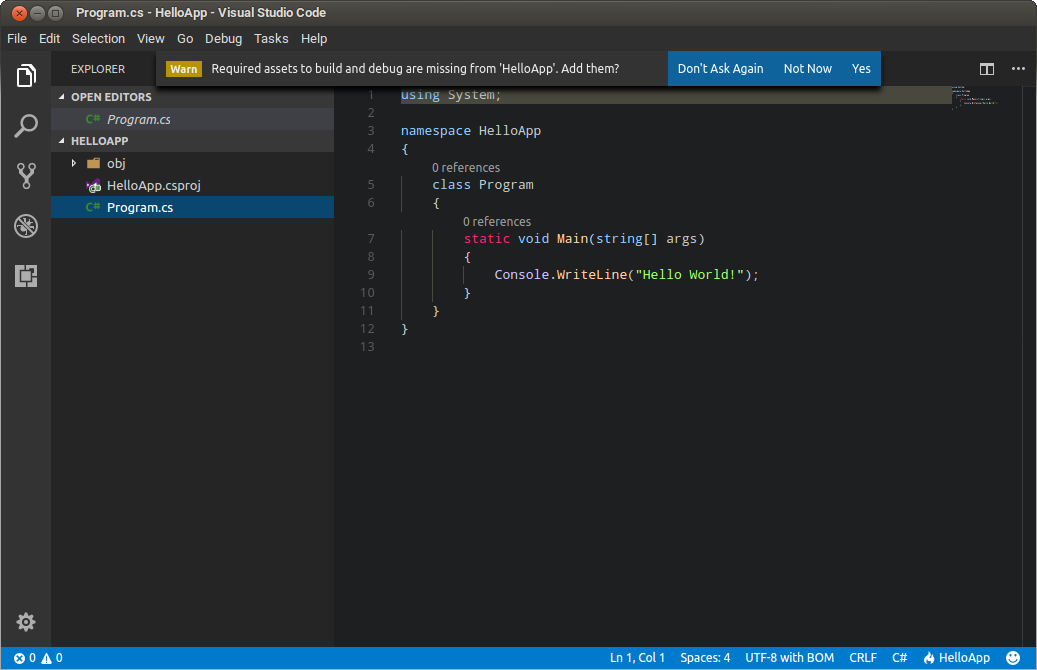Open the Debug view in the activity bar
The height and width of the screenshot is (670, 1037).
[x=25, y=226]
